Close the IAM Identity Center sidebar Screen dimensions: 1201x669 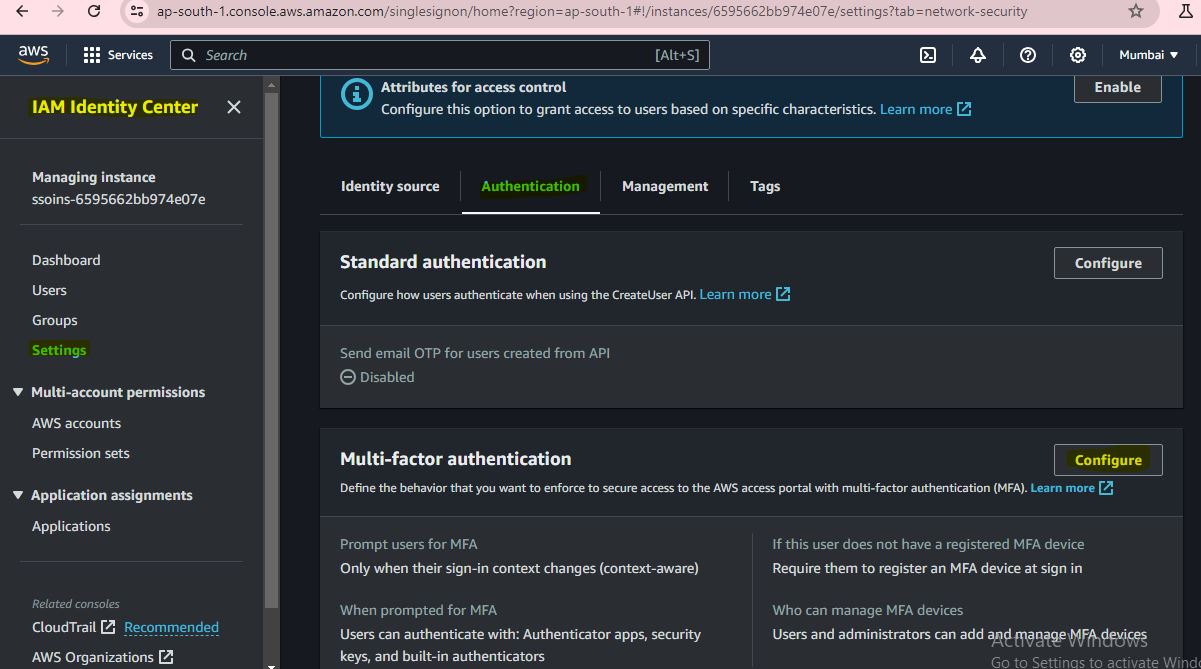click(x=234, y=107)
